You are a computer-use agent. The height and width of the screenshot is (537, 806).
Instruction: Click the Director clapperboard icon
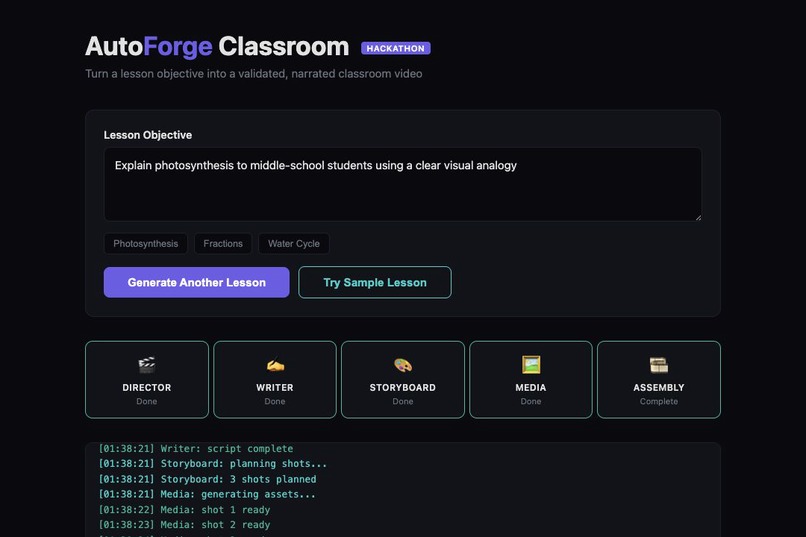pos(146,365)
